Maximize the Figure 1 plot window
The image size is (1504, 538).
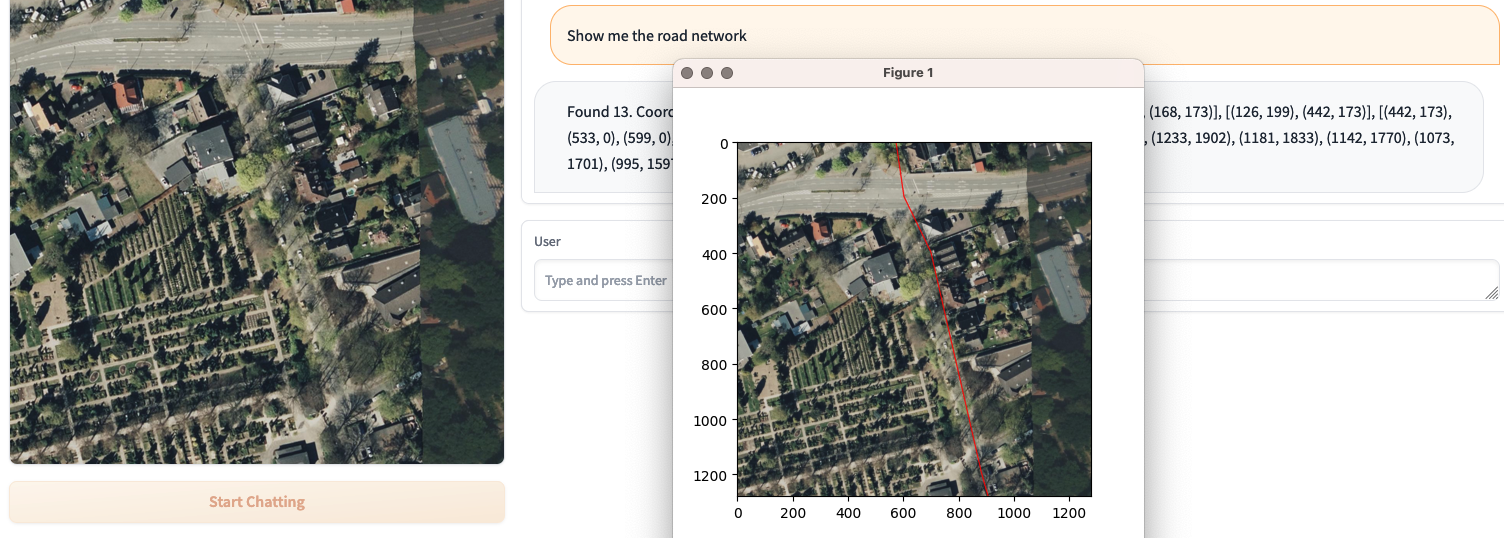pos(727,73)
